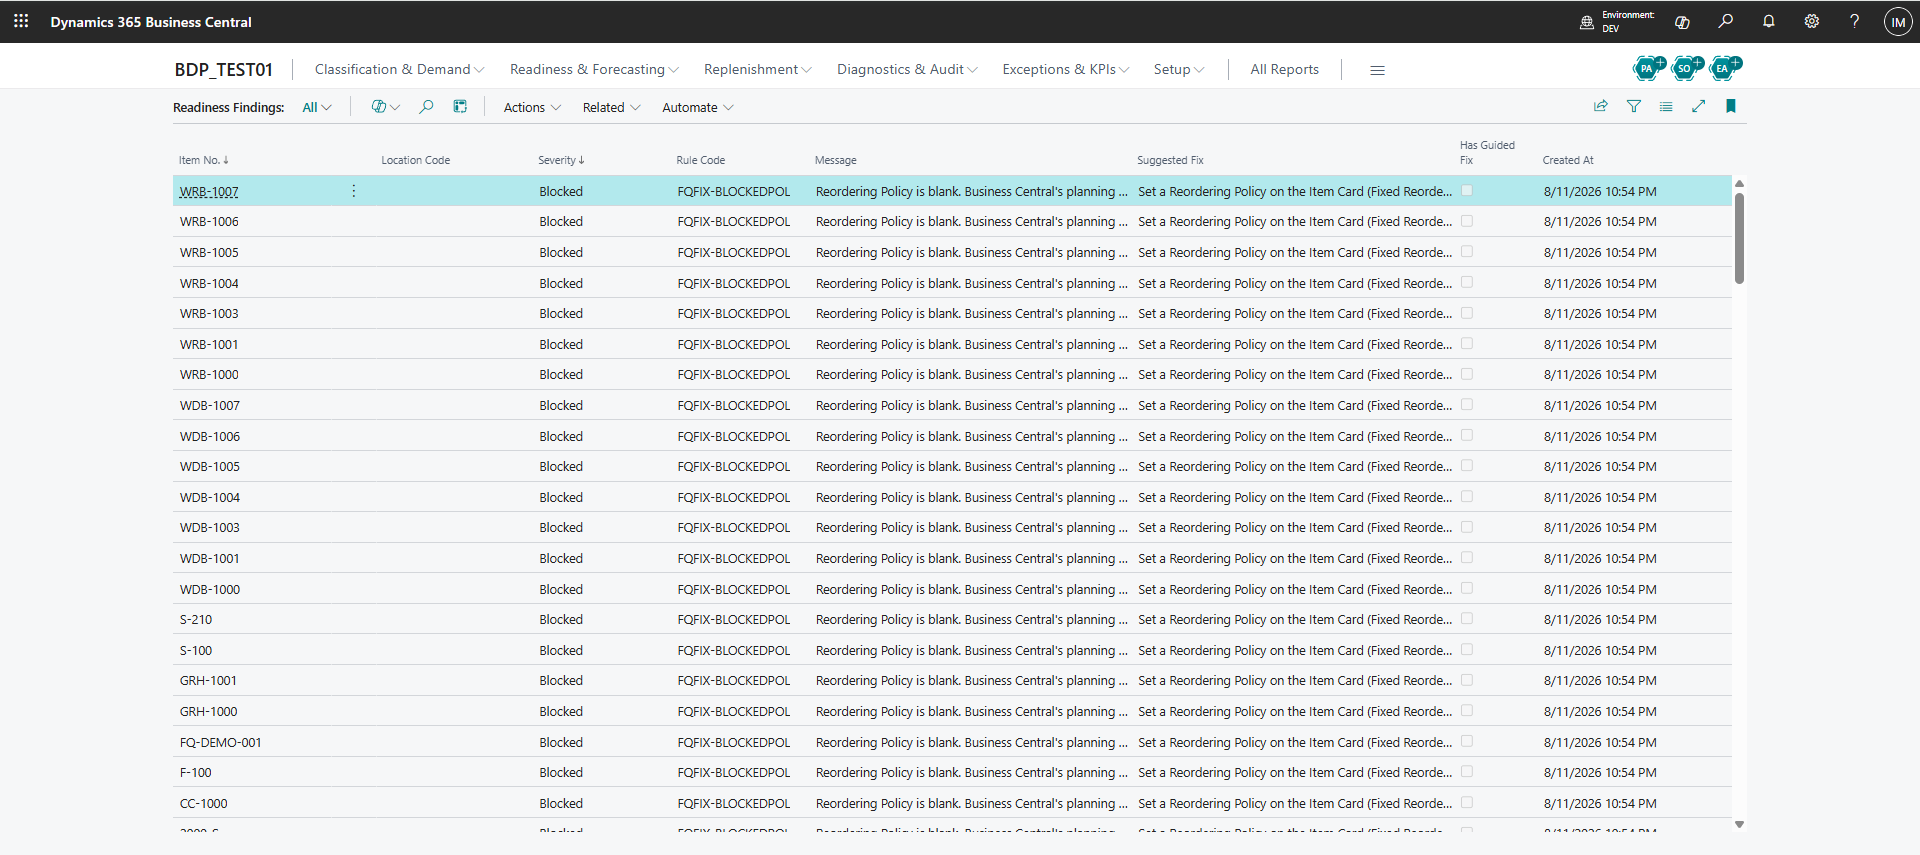Click FQFIX-BLOCKEDPOL in the WRB-1000 row
The image size is (1920, 855).
pyautogui.click(x=733, y=374)
